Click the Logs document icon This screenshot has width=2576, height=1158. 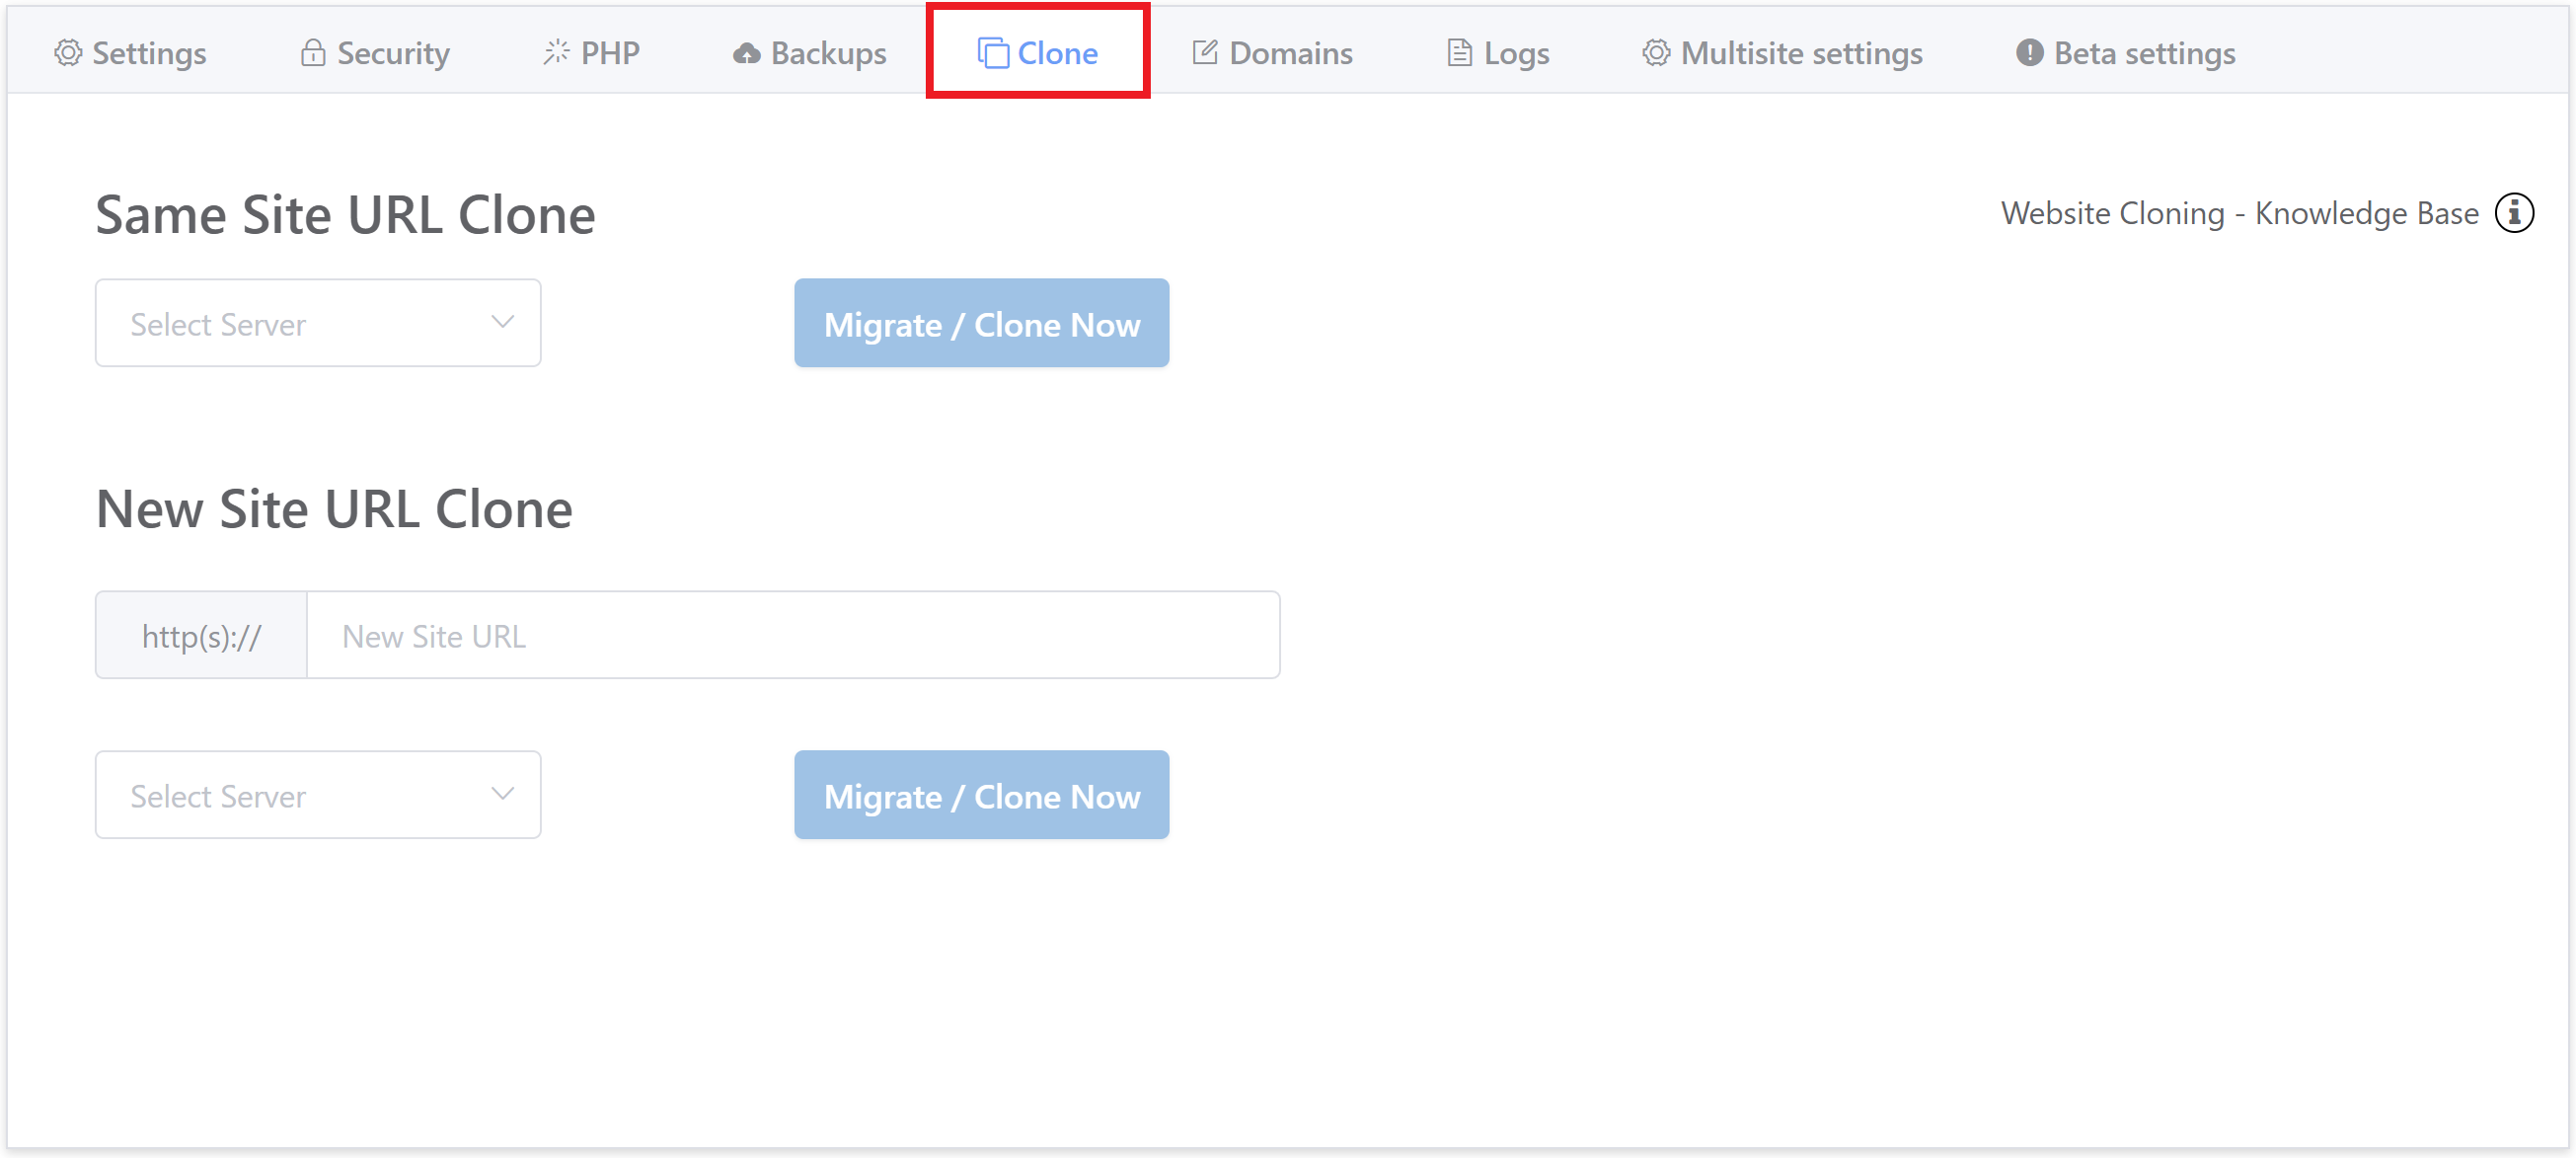tap(1460, 53)
